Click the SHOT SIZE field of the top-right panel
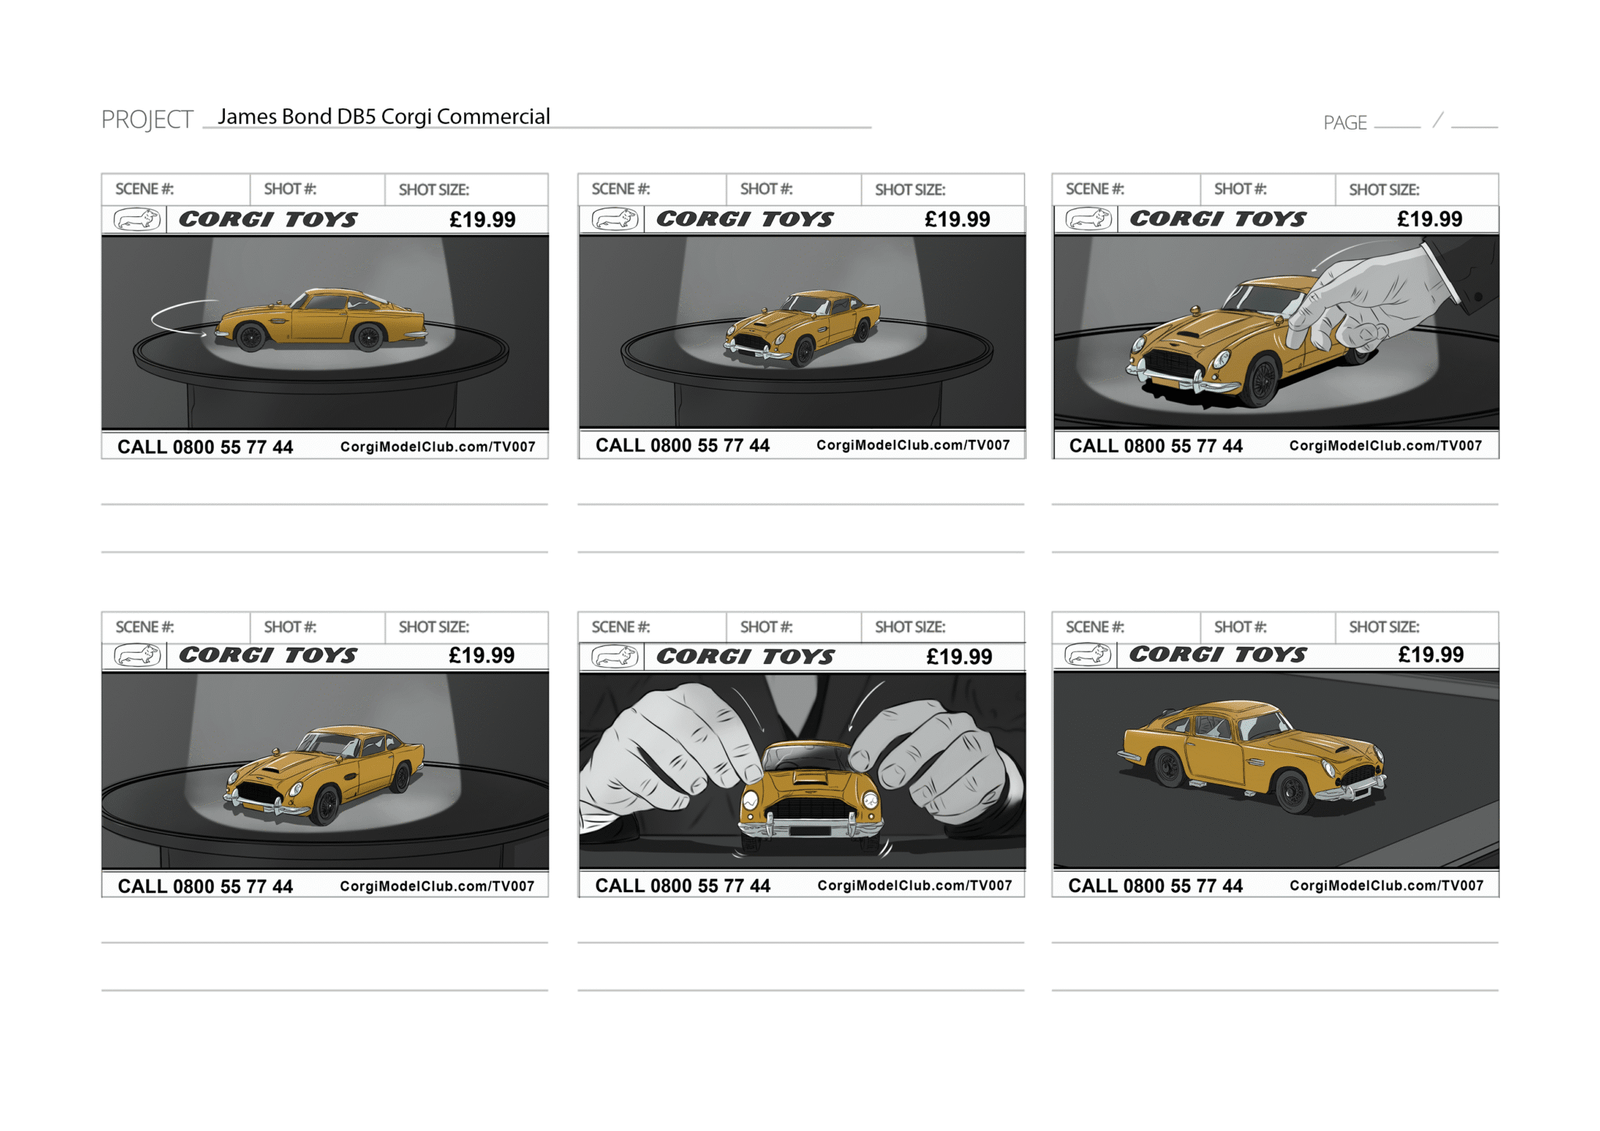Screen dimensions: 1600x1131 (x=1416, y=189)
